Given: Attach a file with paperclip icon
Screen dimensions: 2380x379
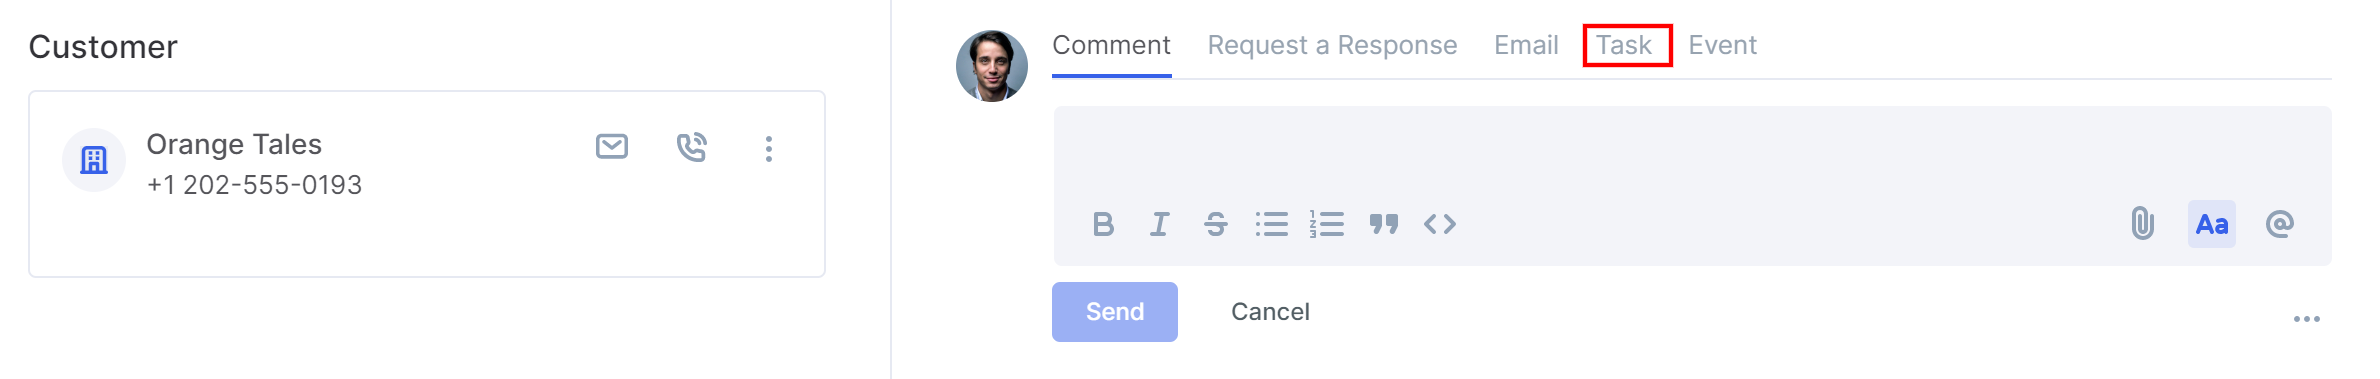Looking at the screenshot, I should click(2142, 223).
